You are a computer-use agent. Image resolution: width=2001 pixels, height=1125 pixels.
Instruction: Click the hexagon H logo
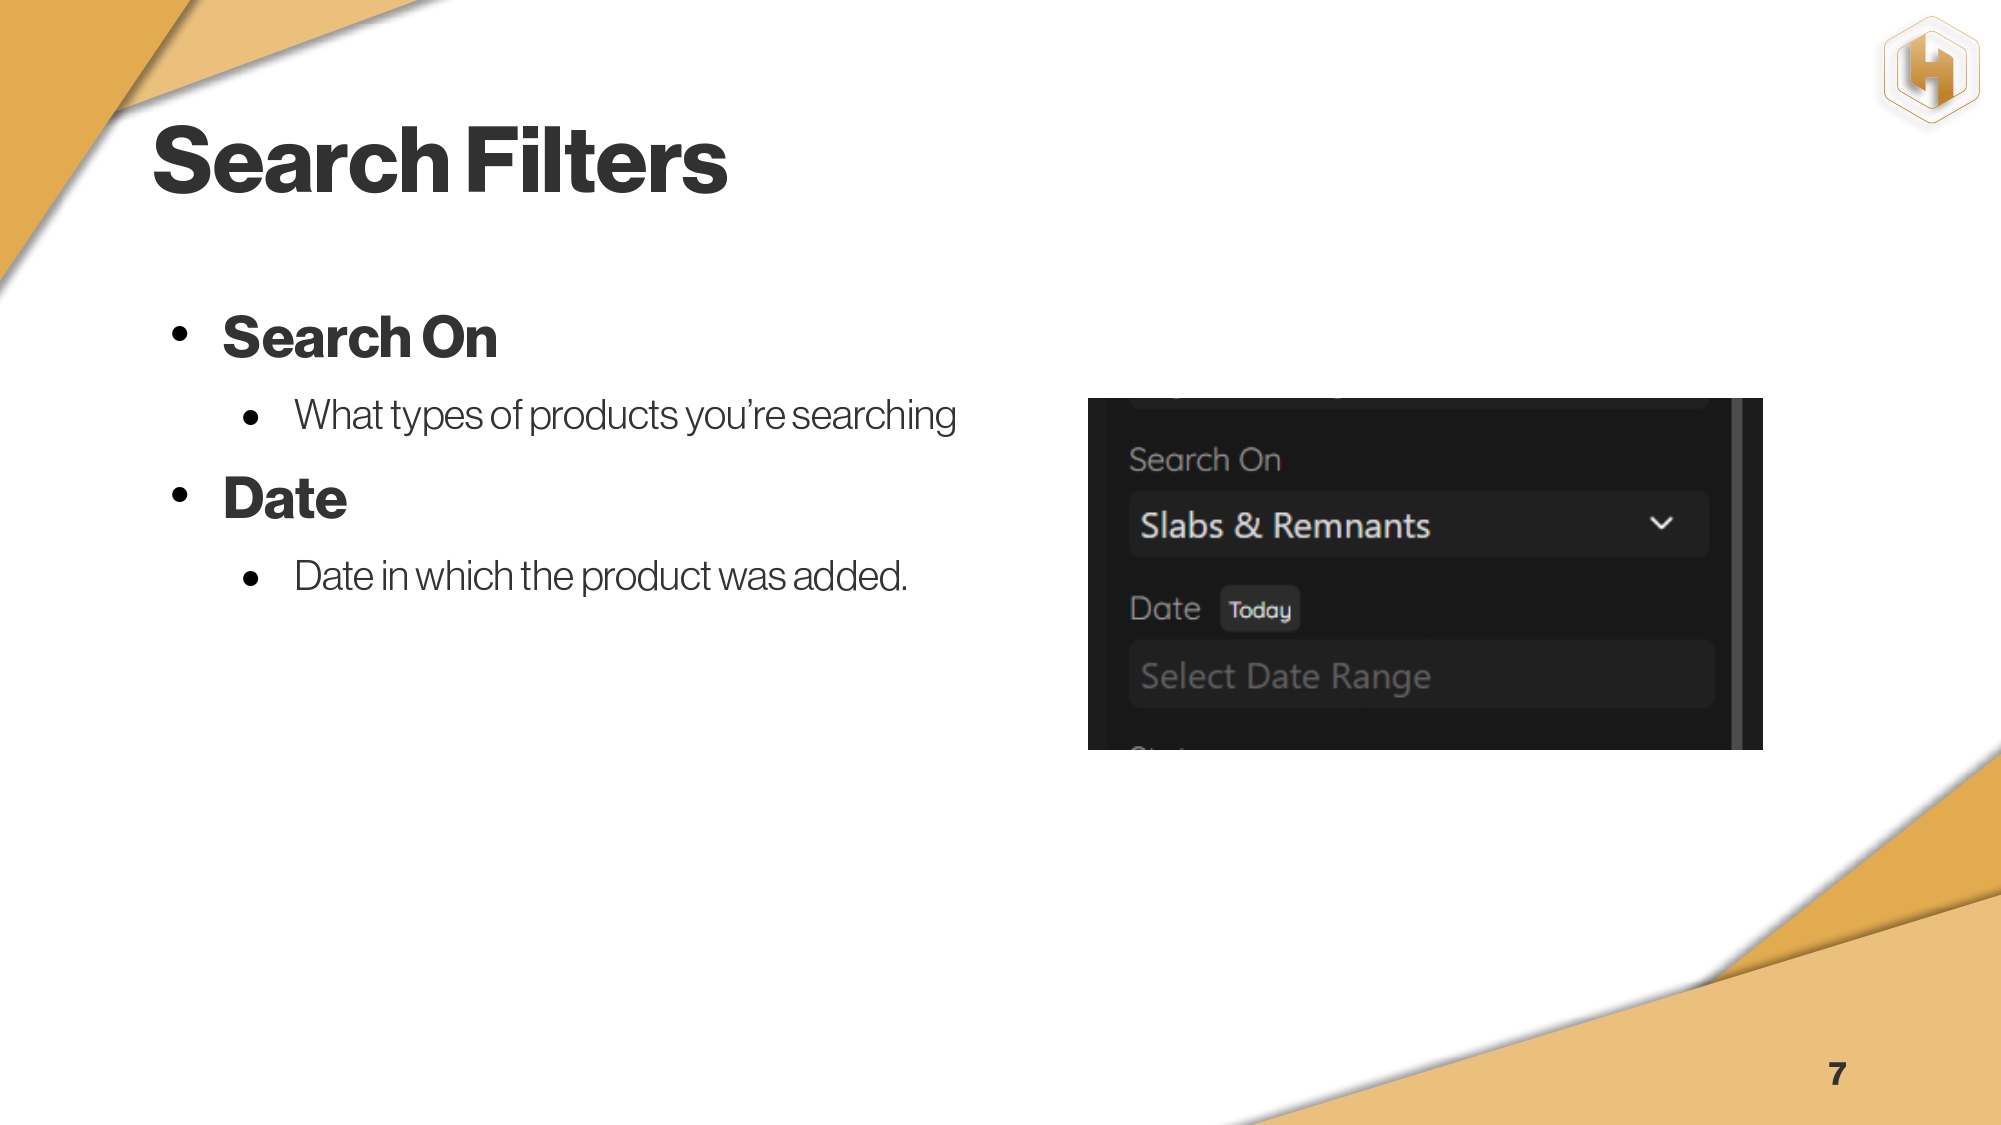pyautogui.click(x=1931, y=70)
